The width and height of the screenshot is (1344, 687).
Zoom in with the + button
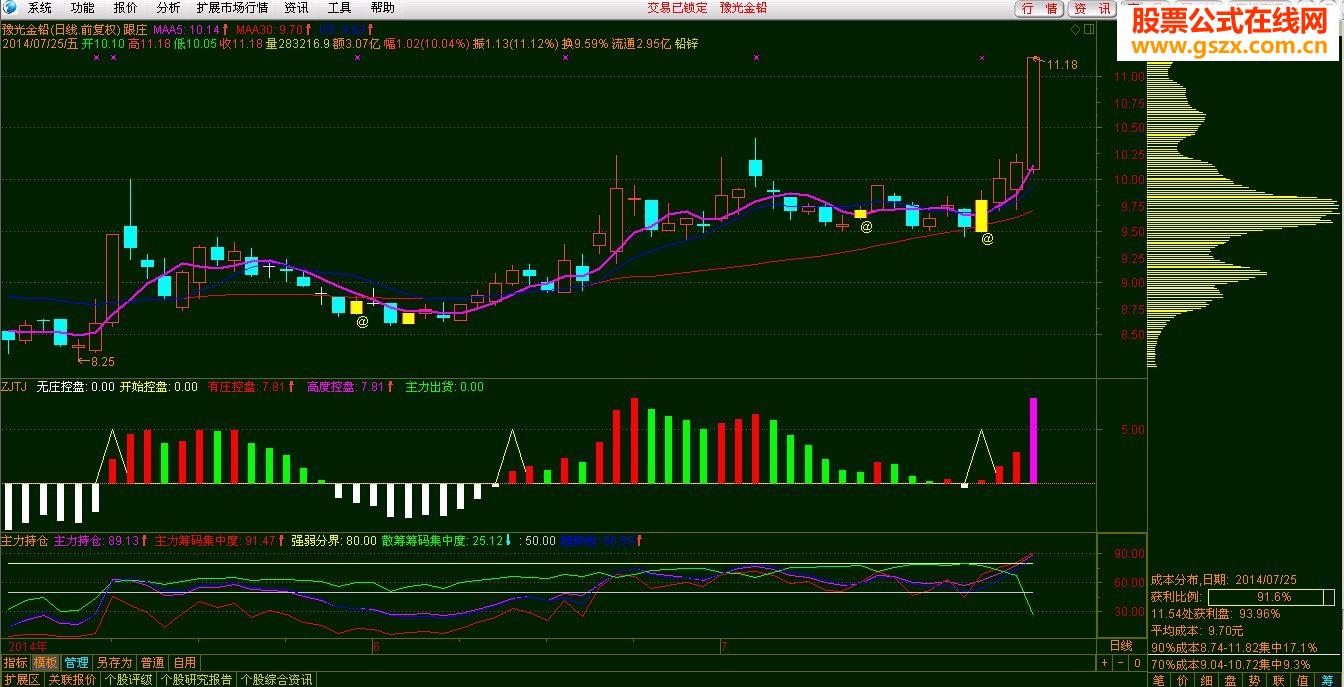pyautogui.click(x=1104, y=662)
